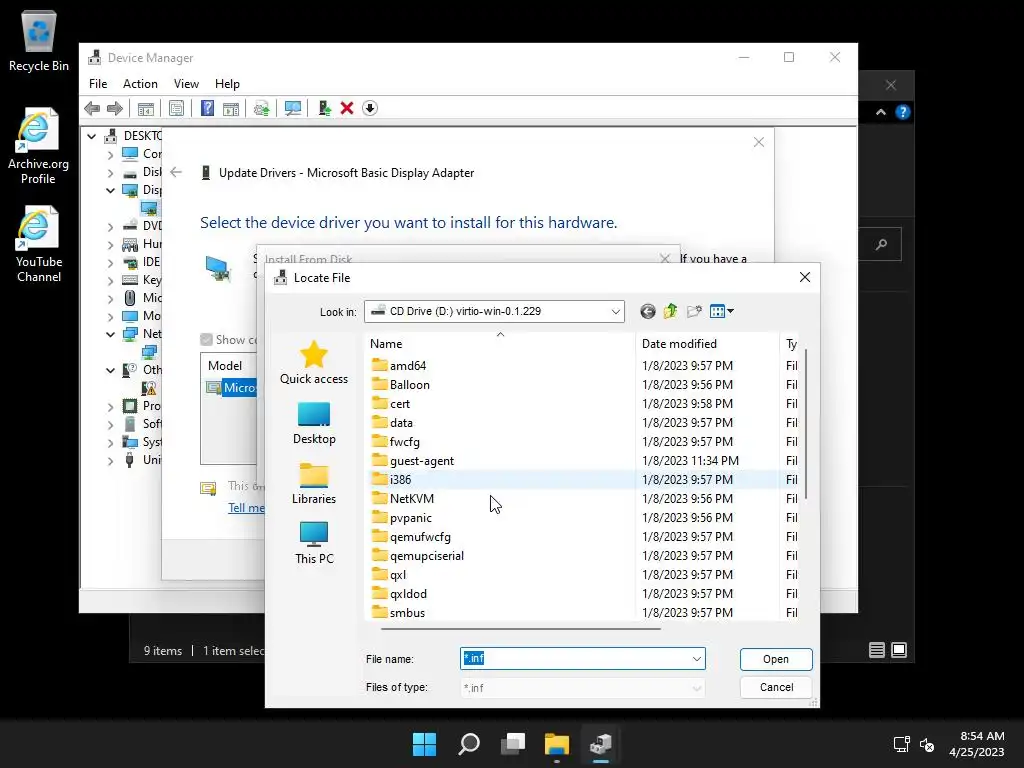Select the NetKVM folder

coord(411,498)
